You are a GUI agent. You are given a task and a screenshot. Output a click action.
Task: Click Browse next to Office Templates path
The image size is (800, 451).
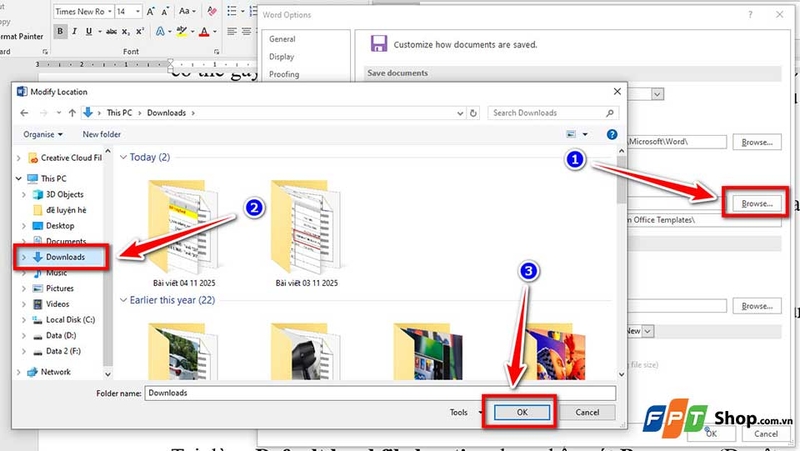[x=757, y=204]
